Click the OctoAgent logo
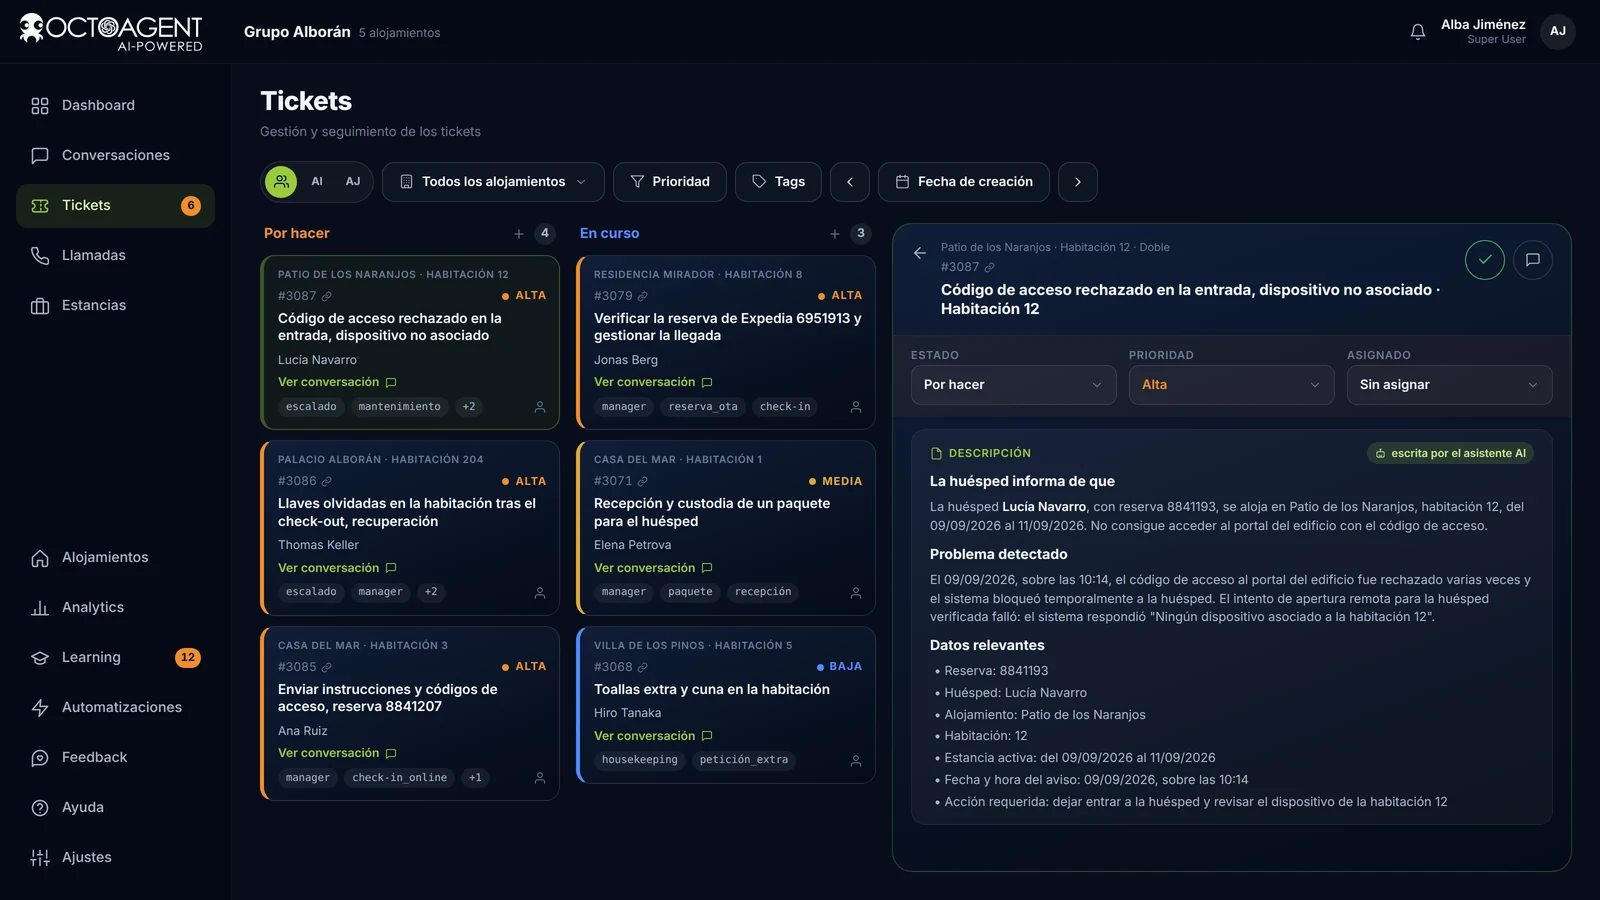This screenshot has width=1600, height=900. [x=111, y=32]
